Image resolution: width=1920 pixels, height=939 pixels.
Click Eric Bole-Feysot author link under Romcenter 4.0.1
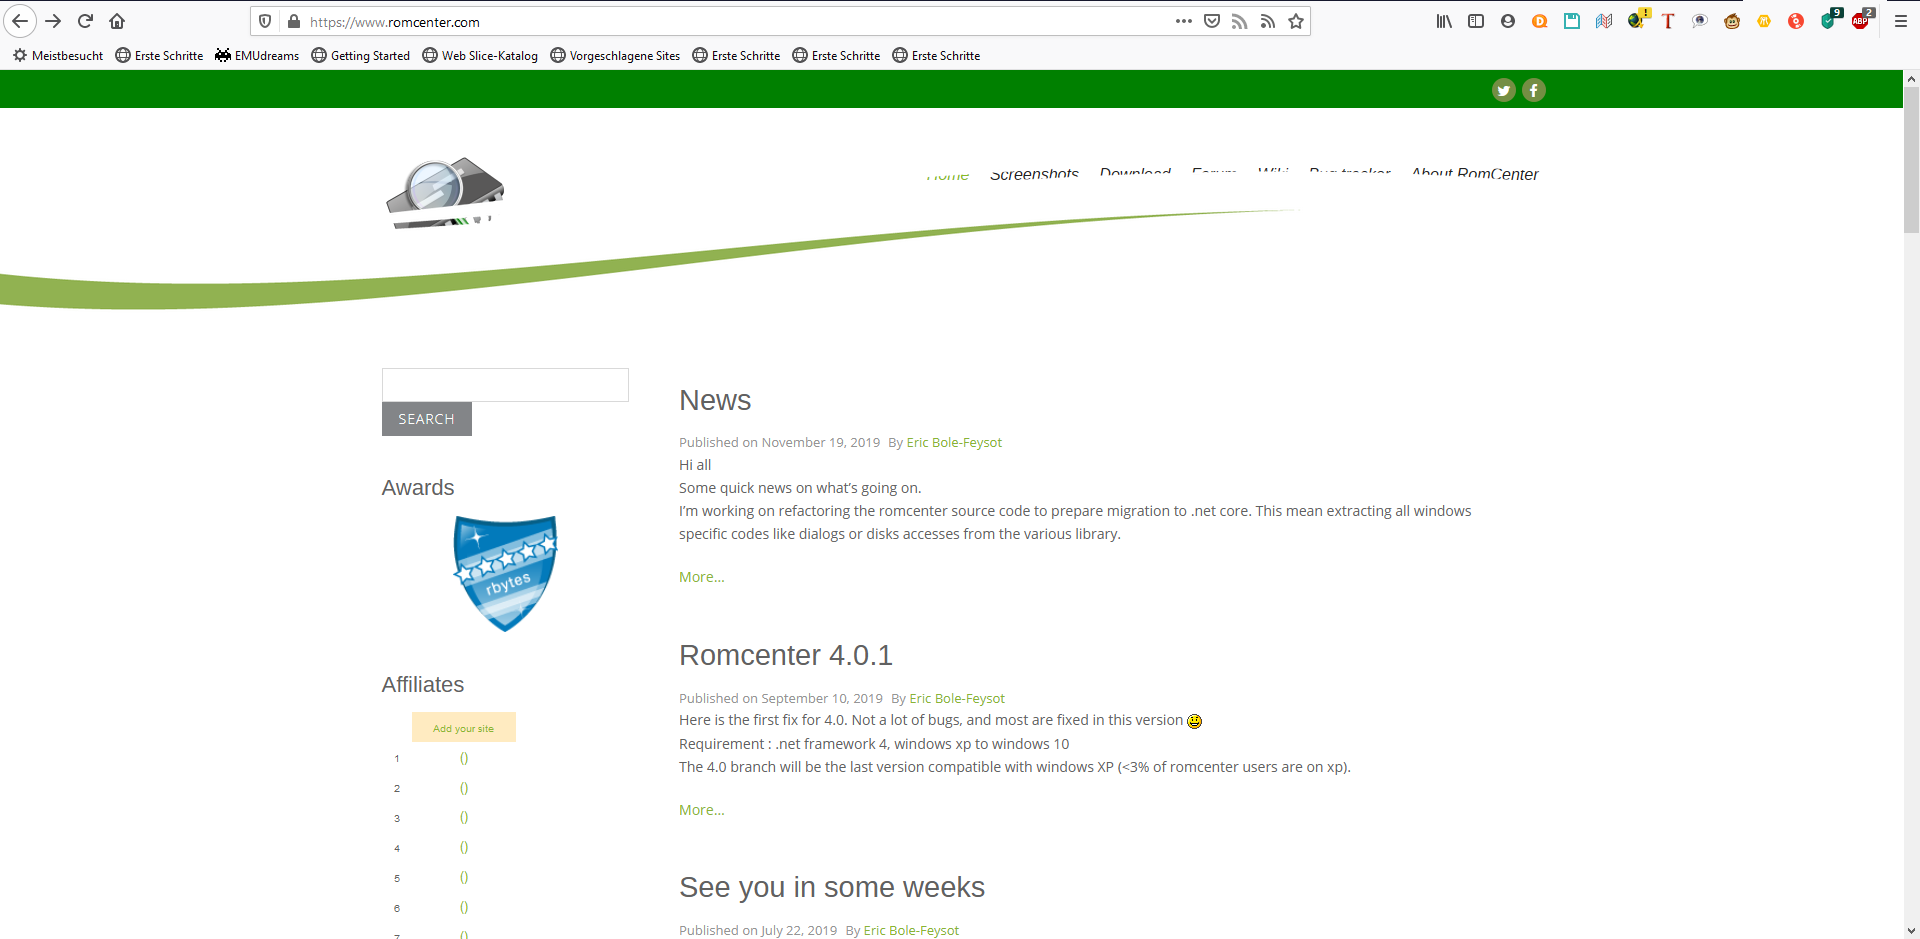pos(957,698)
